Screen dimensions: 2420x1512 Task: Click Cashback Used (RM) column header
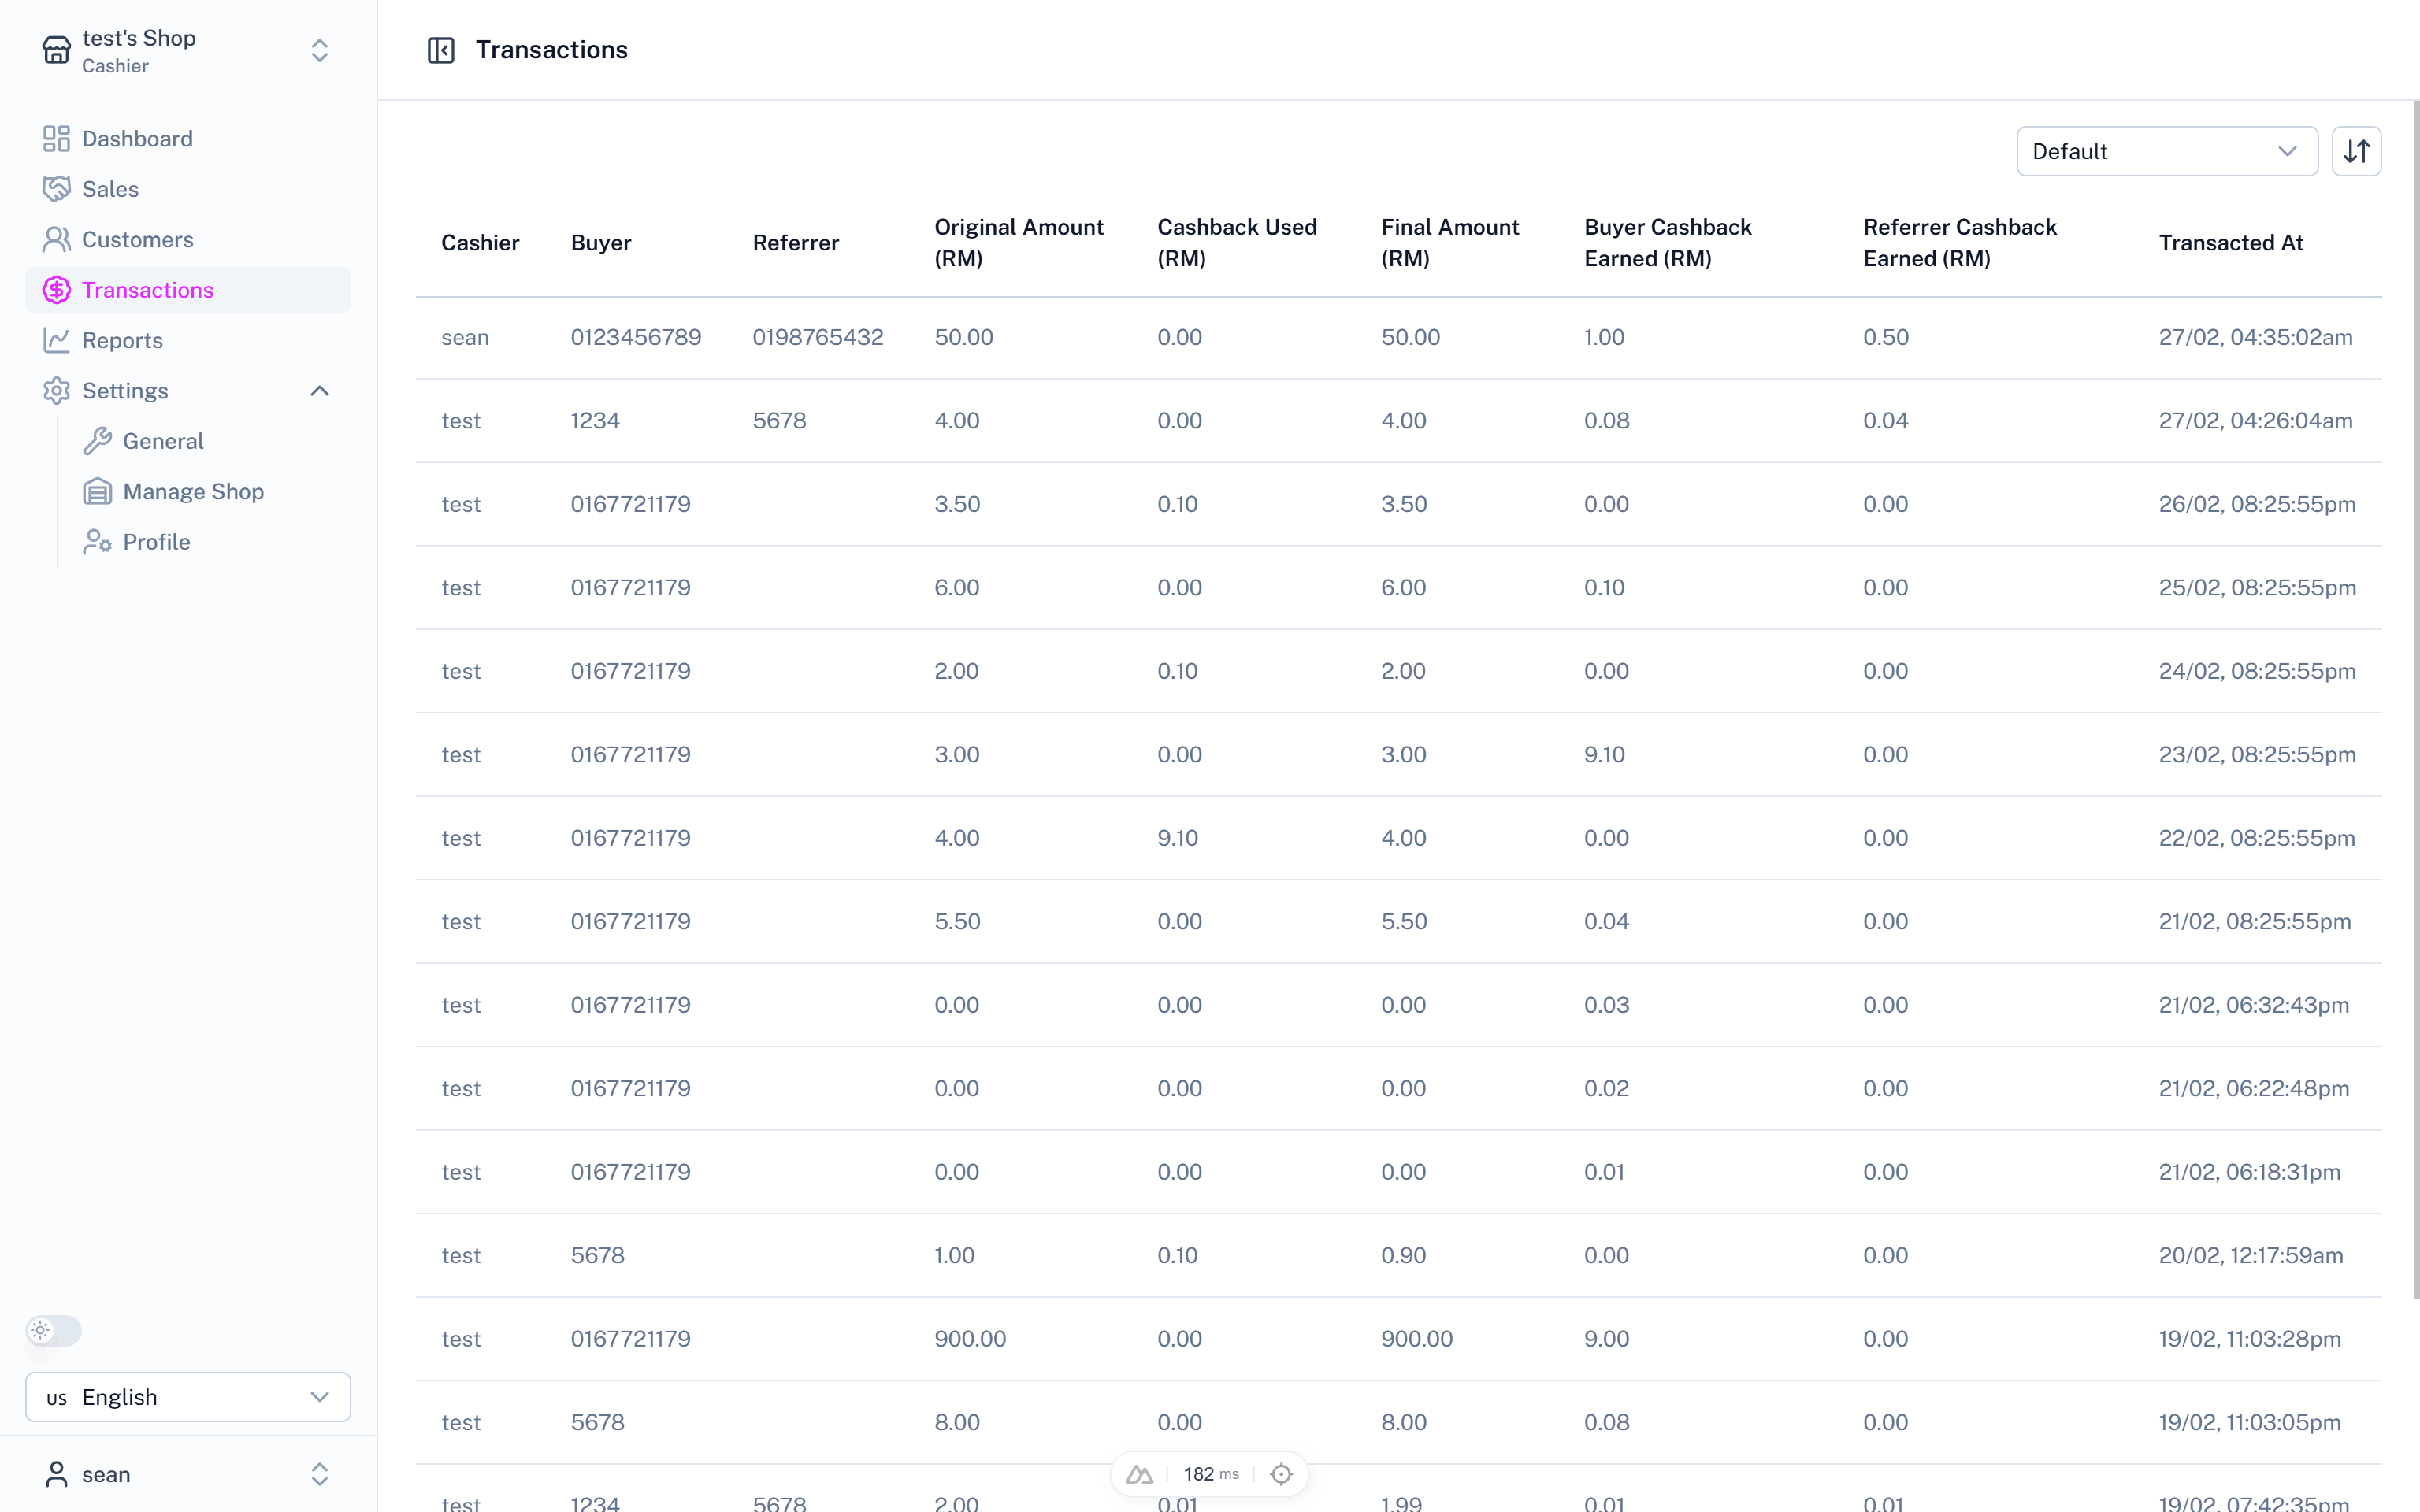(1237, 243)
